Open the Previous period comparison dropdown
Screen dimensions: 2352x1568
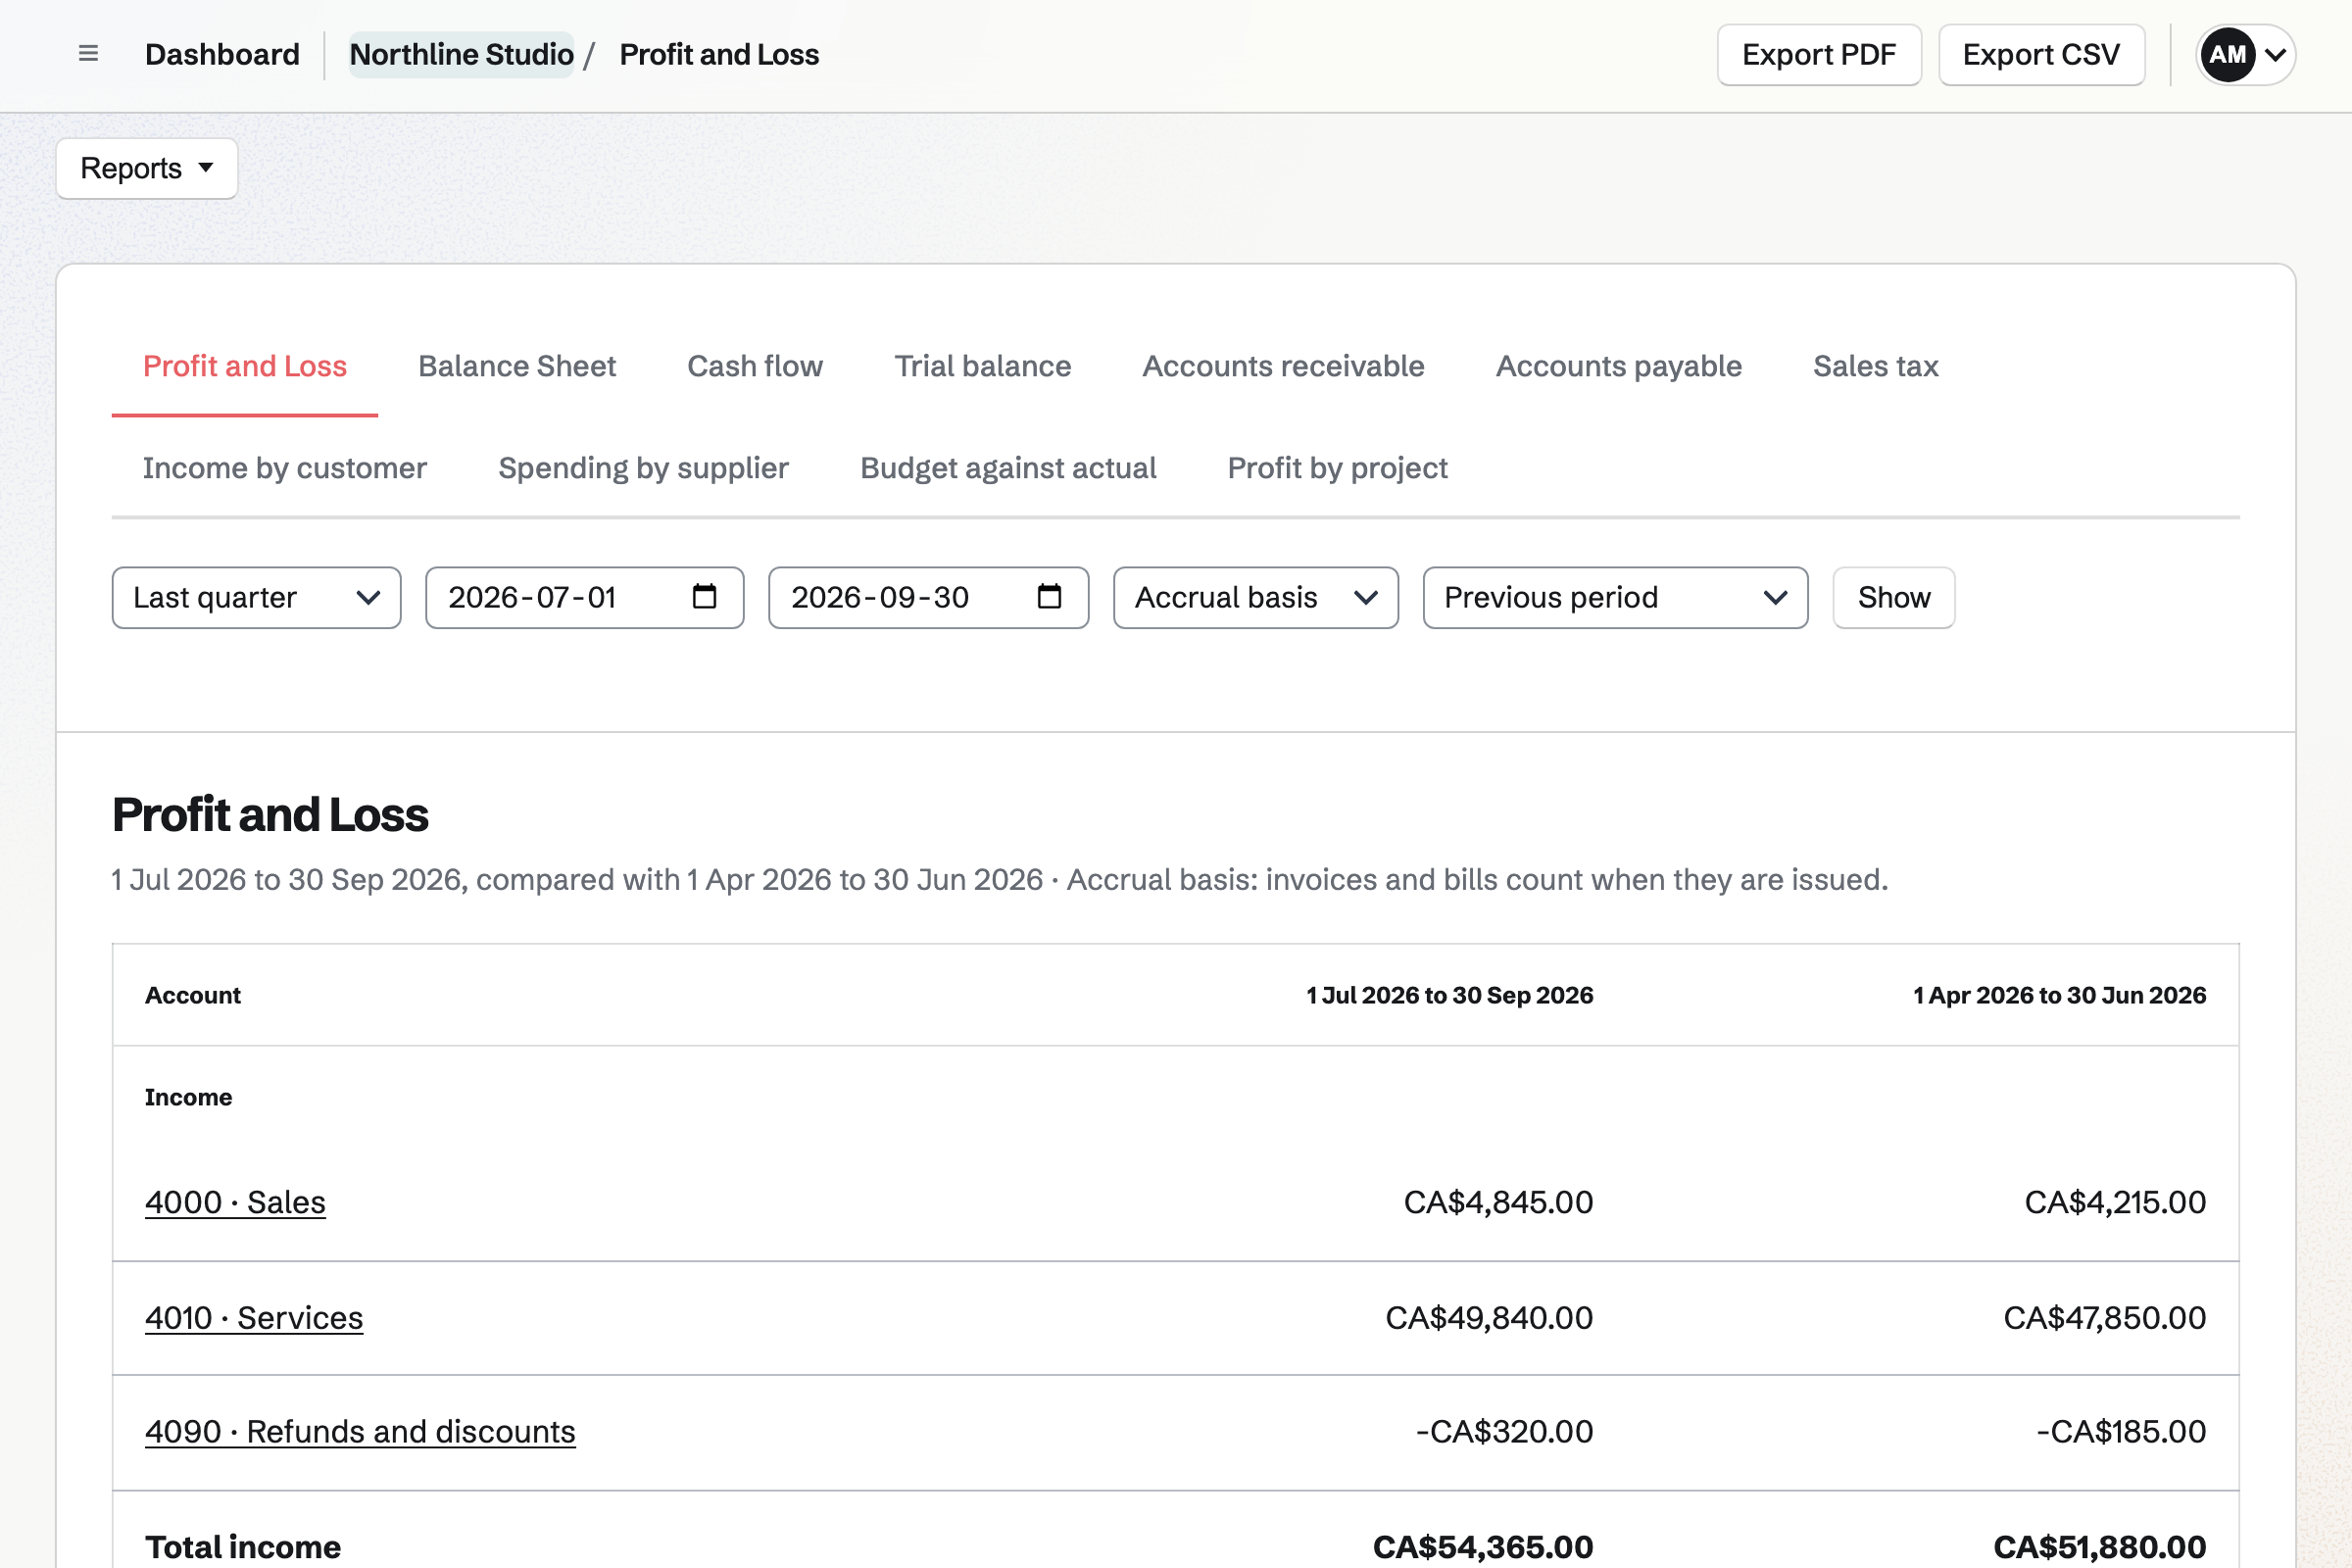(x=1615, y=598)
